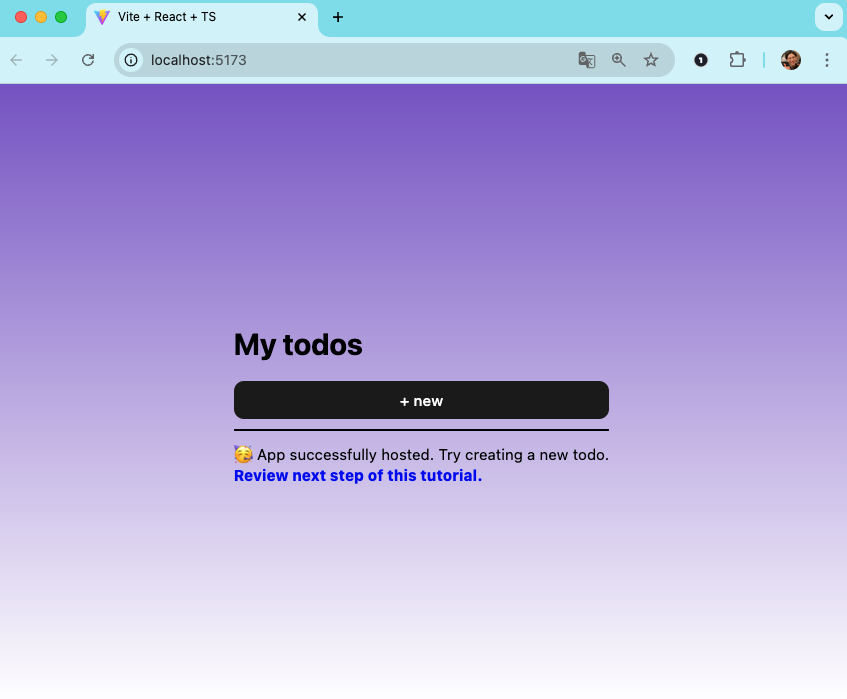
Task: Click the red window close button
Action: [21, 17]
